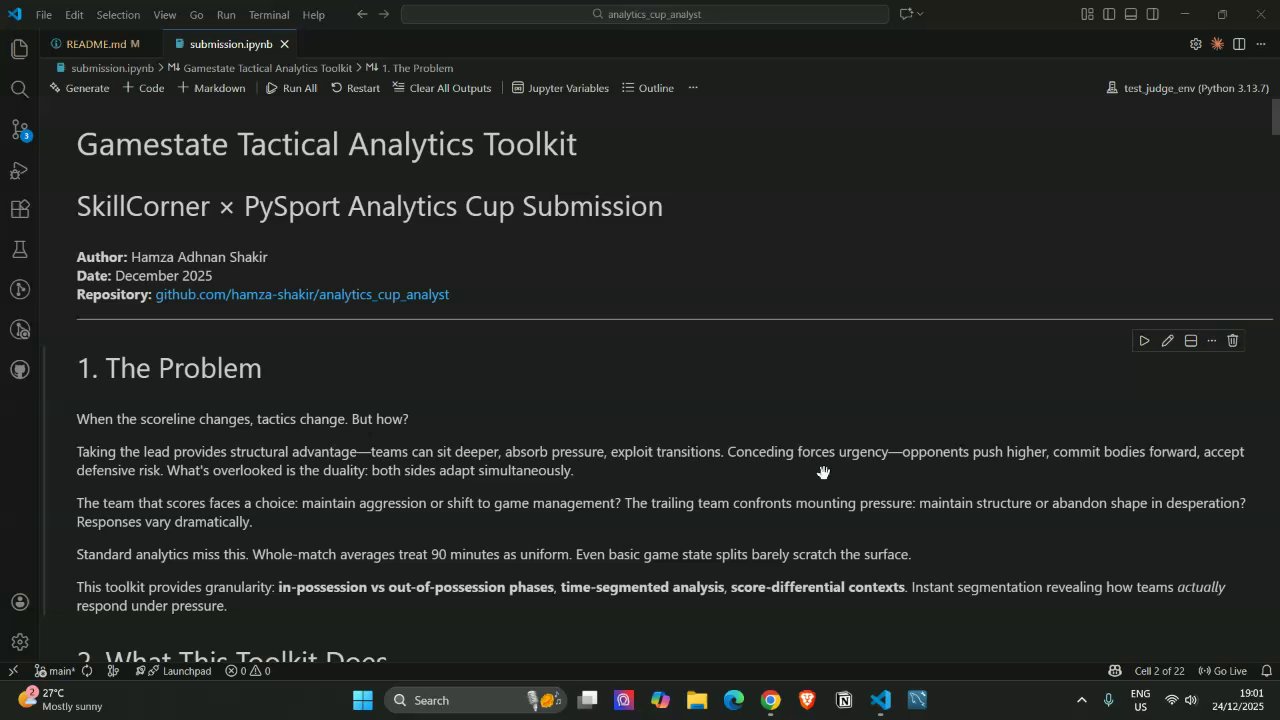
Task: Open the Edit menu
Action: point(74,15)
